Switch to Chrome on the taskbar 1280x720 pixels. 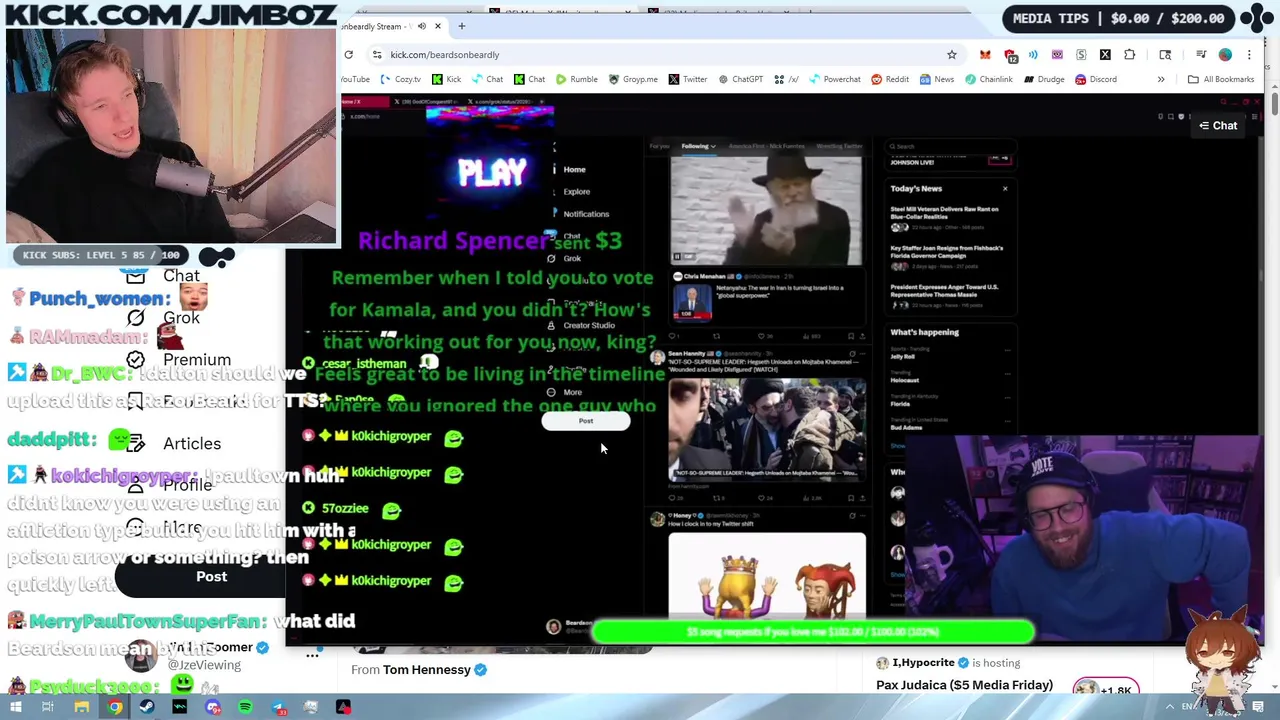coord(115,708)
